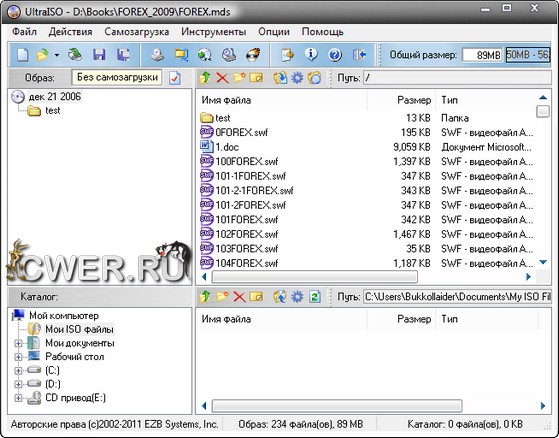Image resolution: width=559 pixels, height=438 pixels.
Task: Click Add files icon in image pane toolbar
Action: click(x=280, y=78)
